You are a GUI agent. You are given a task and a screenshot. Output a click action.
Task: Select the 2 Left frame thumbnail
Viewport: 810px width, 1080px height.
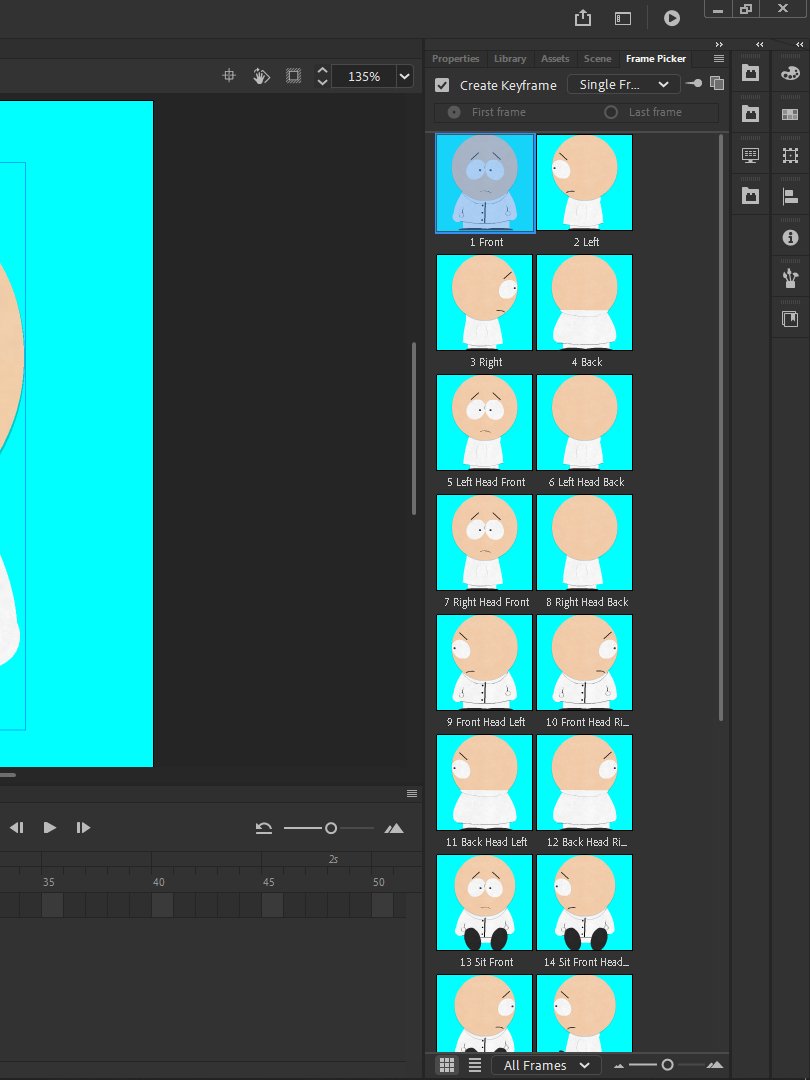pos(584,183)
